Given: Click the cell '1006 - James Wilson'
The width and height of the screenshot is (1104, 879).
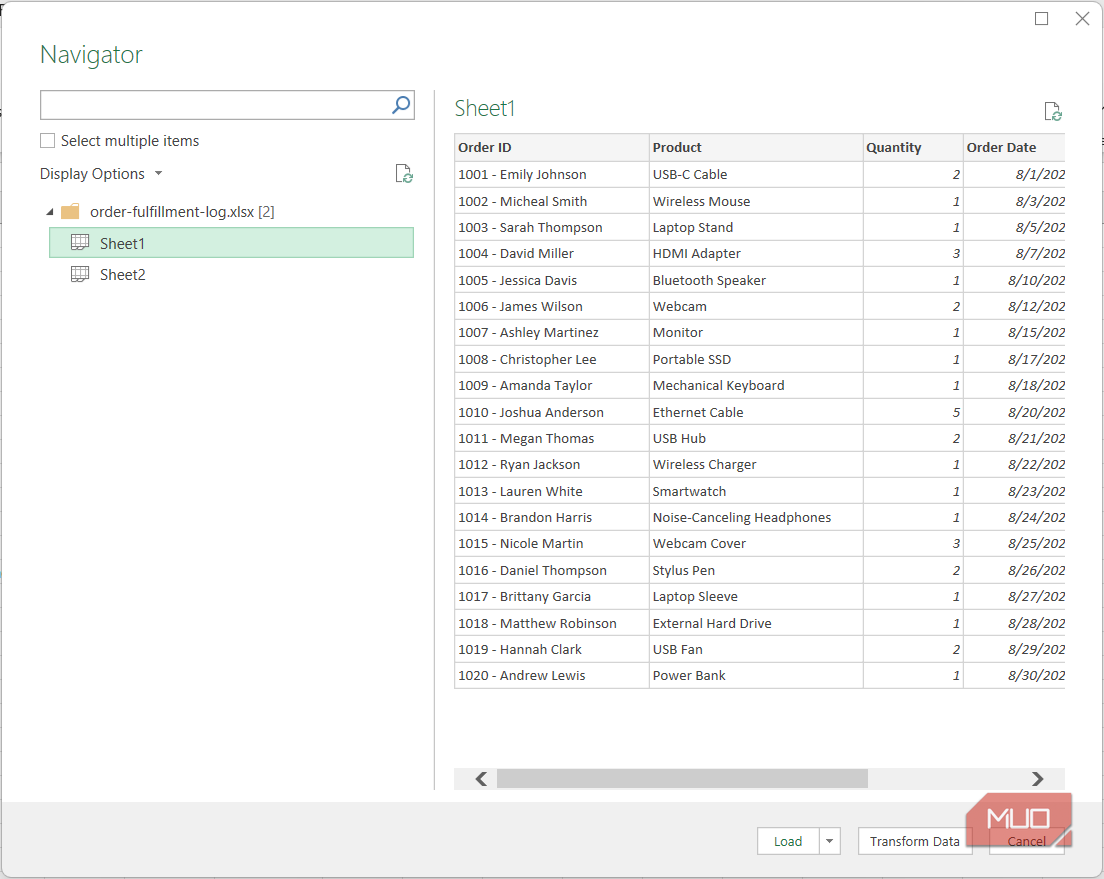Looking at the screenshot, I should [x=552, y=306].
